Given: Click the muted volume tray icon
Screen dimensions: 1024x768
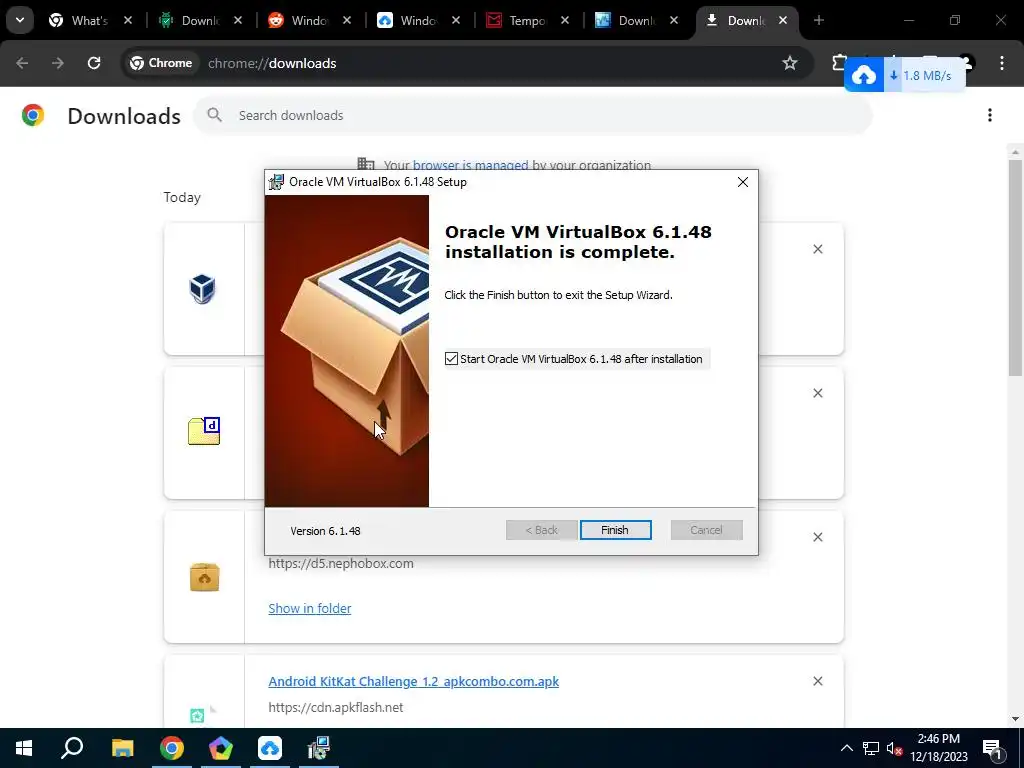Looking at the screenshot, I should 894,748.
